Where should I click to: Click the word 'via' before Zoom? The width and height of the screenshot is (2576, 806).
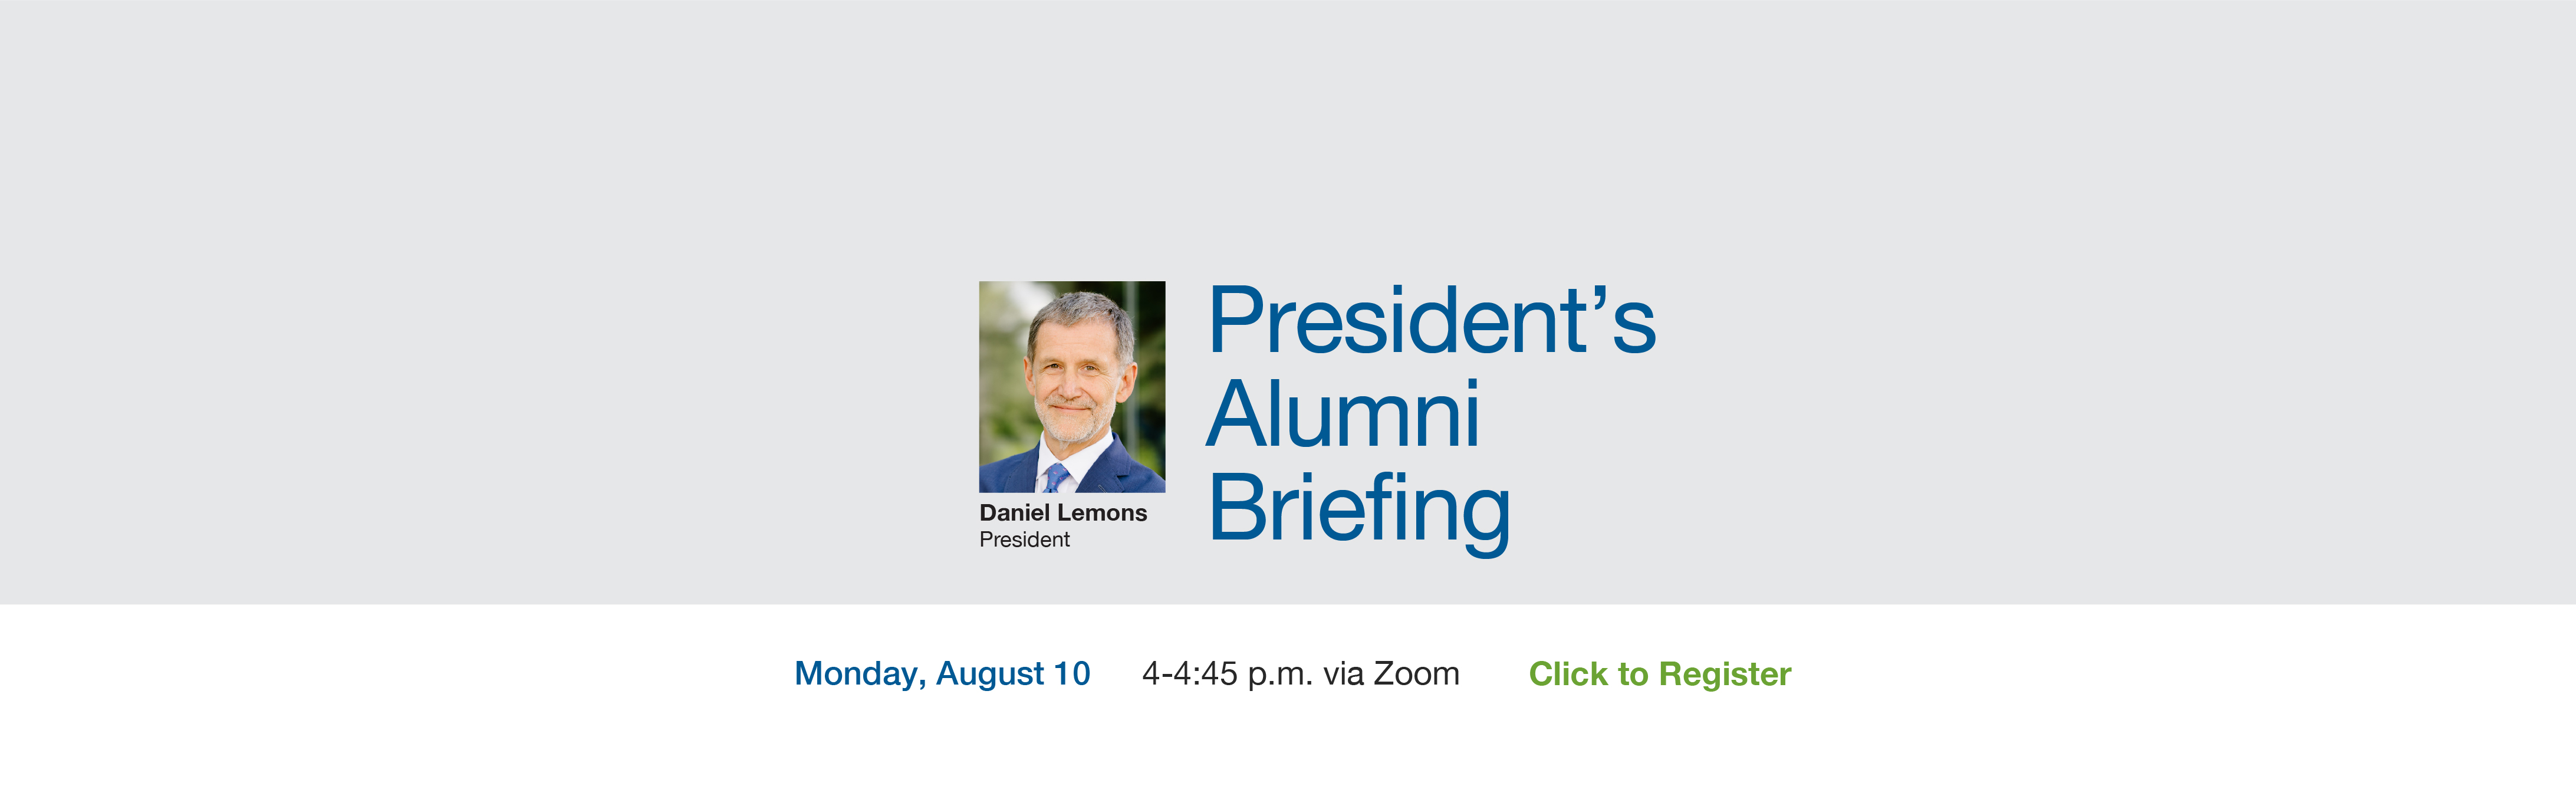(1343, 675)
